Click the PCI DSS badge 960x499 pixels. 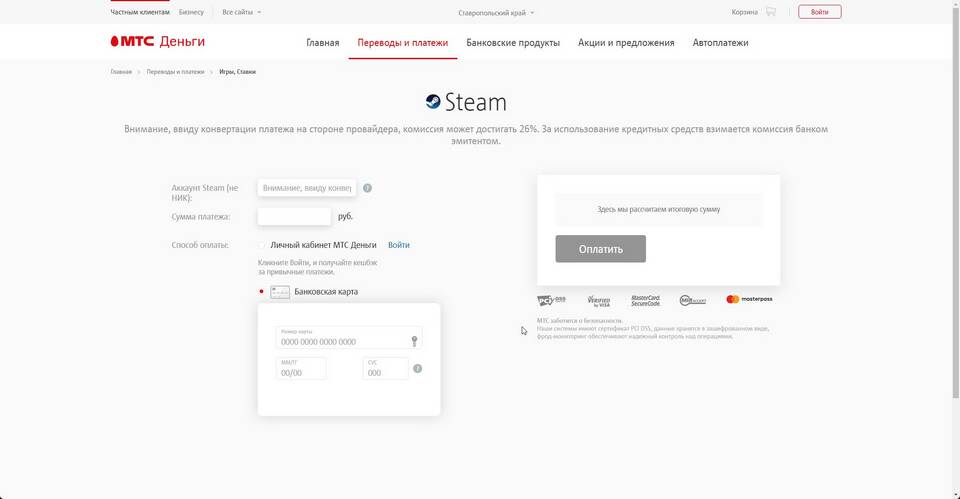(x=551, y=300)
